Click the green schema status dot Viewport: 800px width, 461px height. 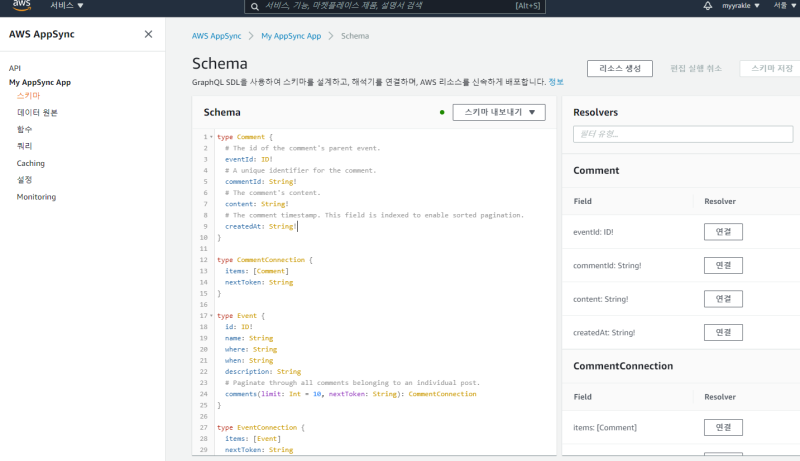pyautogui.click(x=442, y=112)
